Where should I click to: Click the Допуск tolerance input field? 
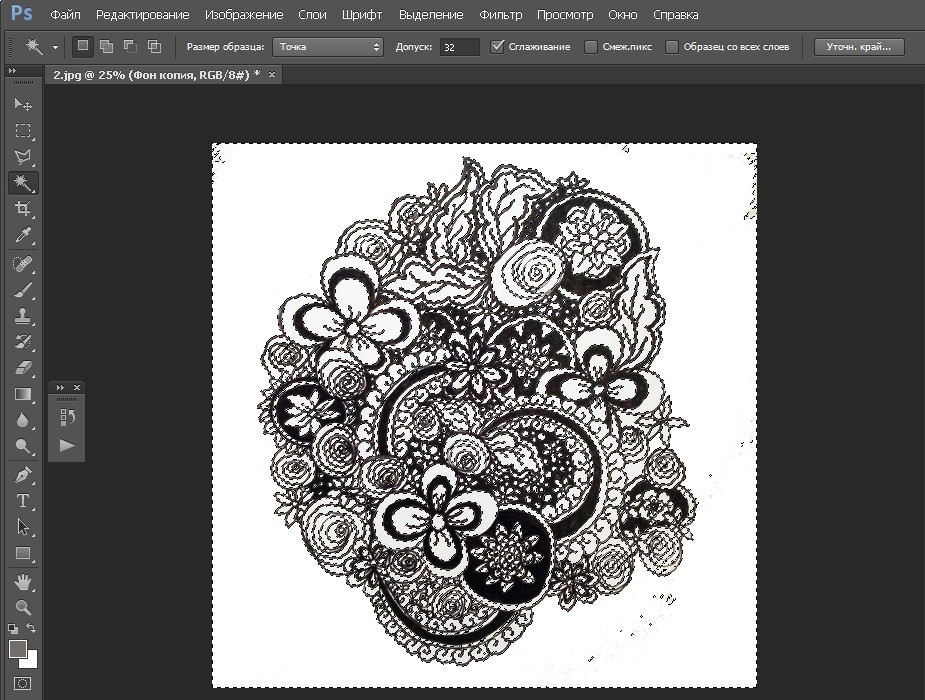[459, 47]
